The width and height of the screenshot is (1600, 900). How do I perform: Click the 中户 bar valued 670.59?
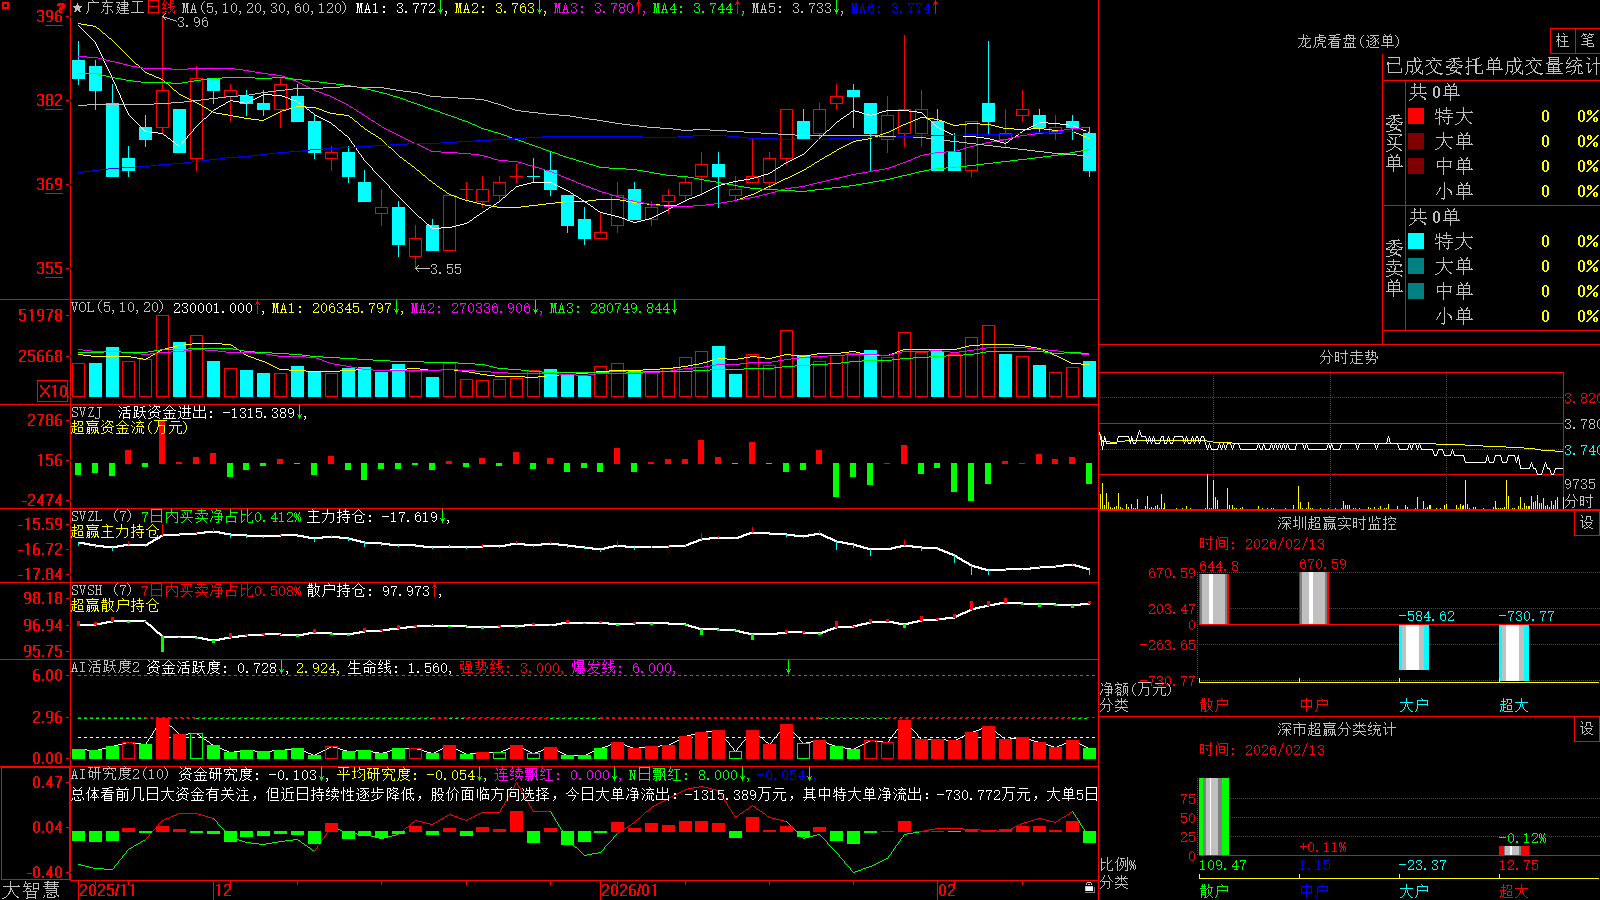tap(1313, 598)
